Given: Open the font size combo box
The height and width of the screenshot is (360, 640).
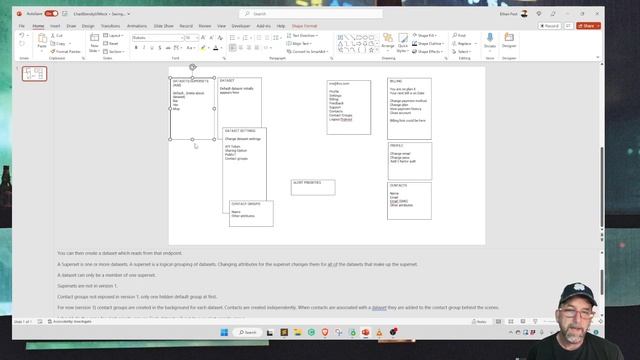Looking at the screenshot, I should pos(191,38).
